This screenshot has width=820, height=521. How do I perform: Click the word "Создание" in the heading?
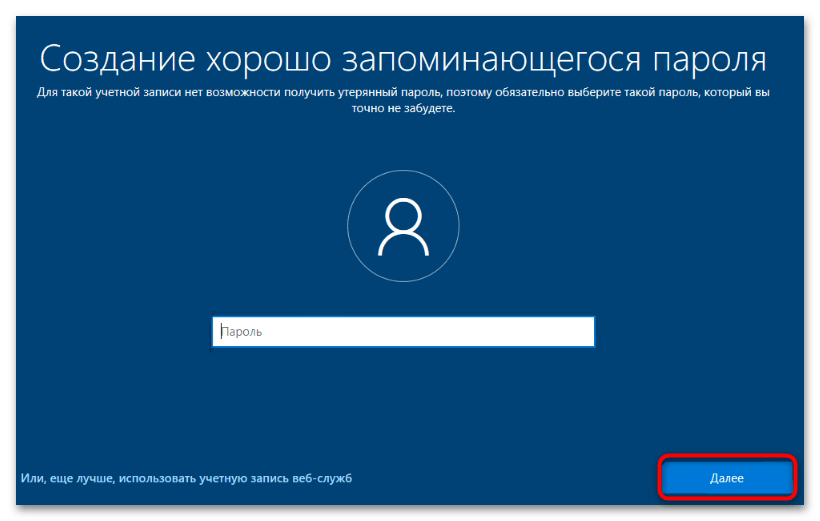pyautogui.click(x=110, y=59)
